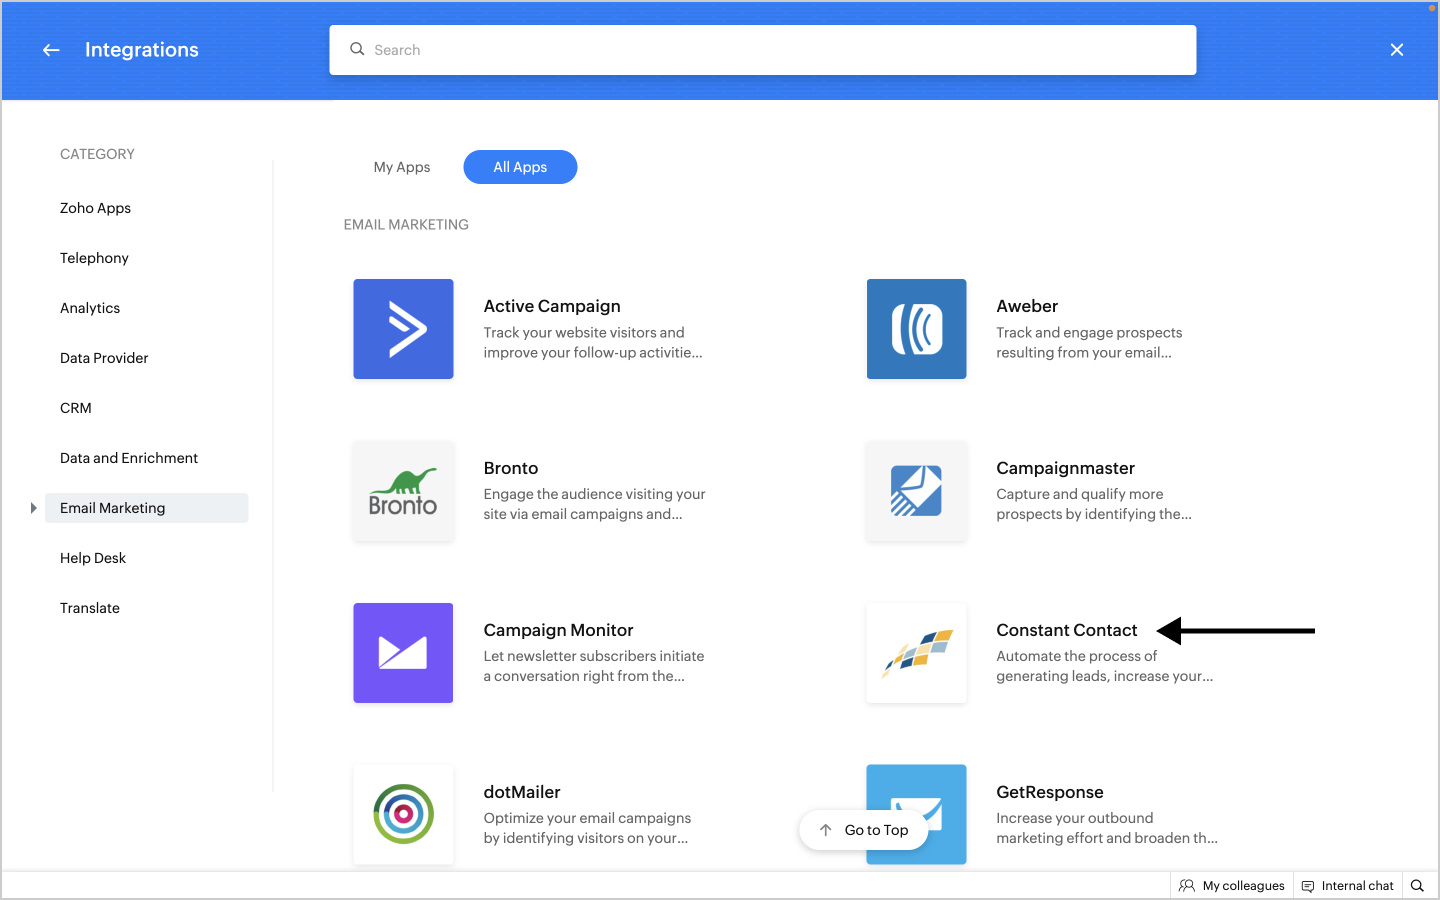
Task: Select the Data Provider category
Action: click(104, 358)
